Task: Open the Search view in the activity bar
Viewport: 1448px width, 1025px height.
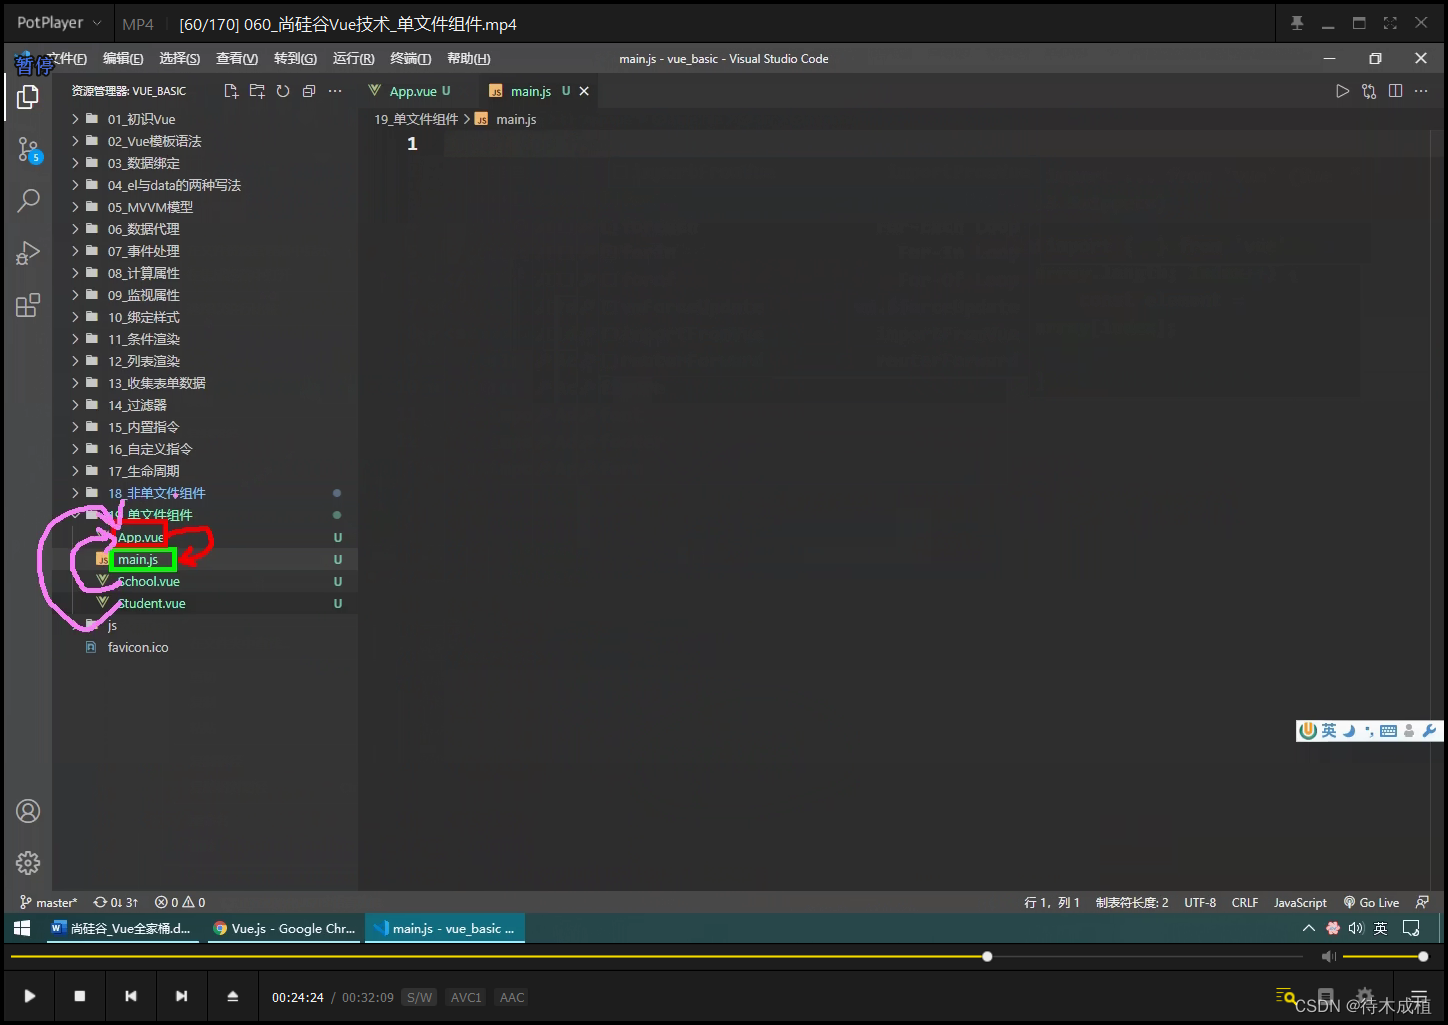Action: point(28,200)
